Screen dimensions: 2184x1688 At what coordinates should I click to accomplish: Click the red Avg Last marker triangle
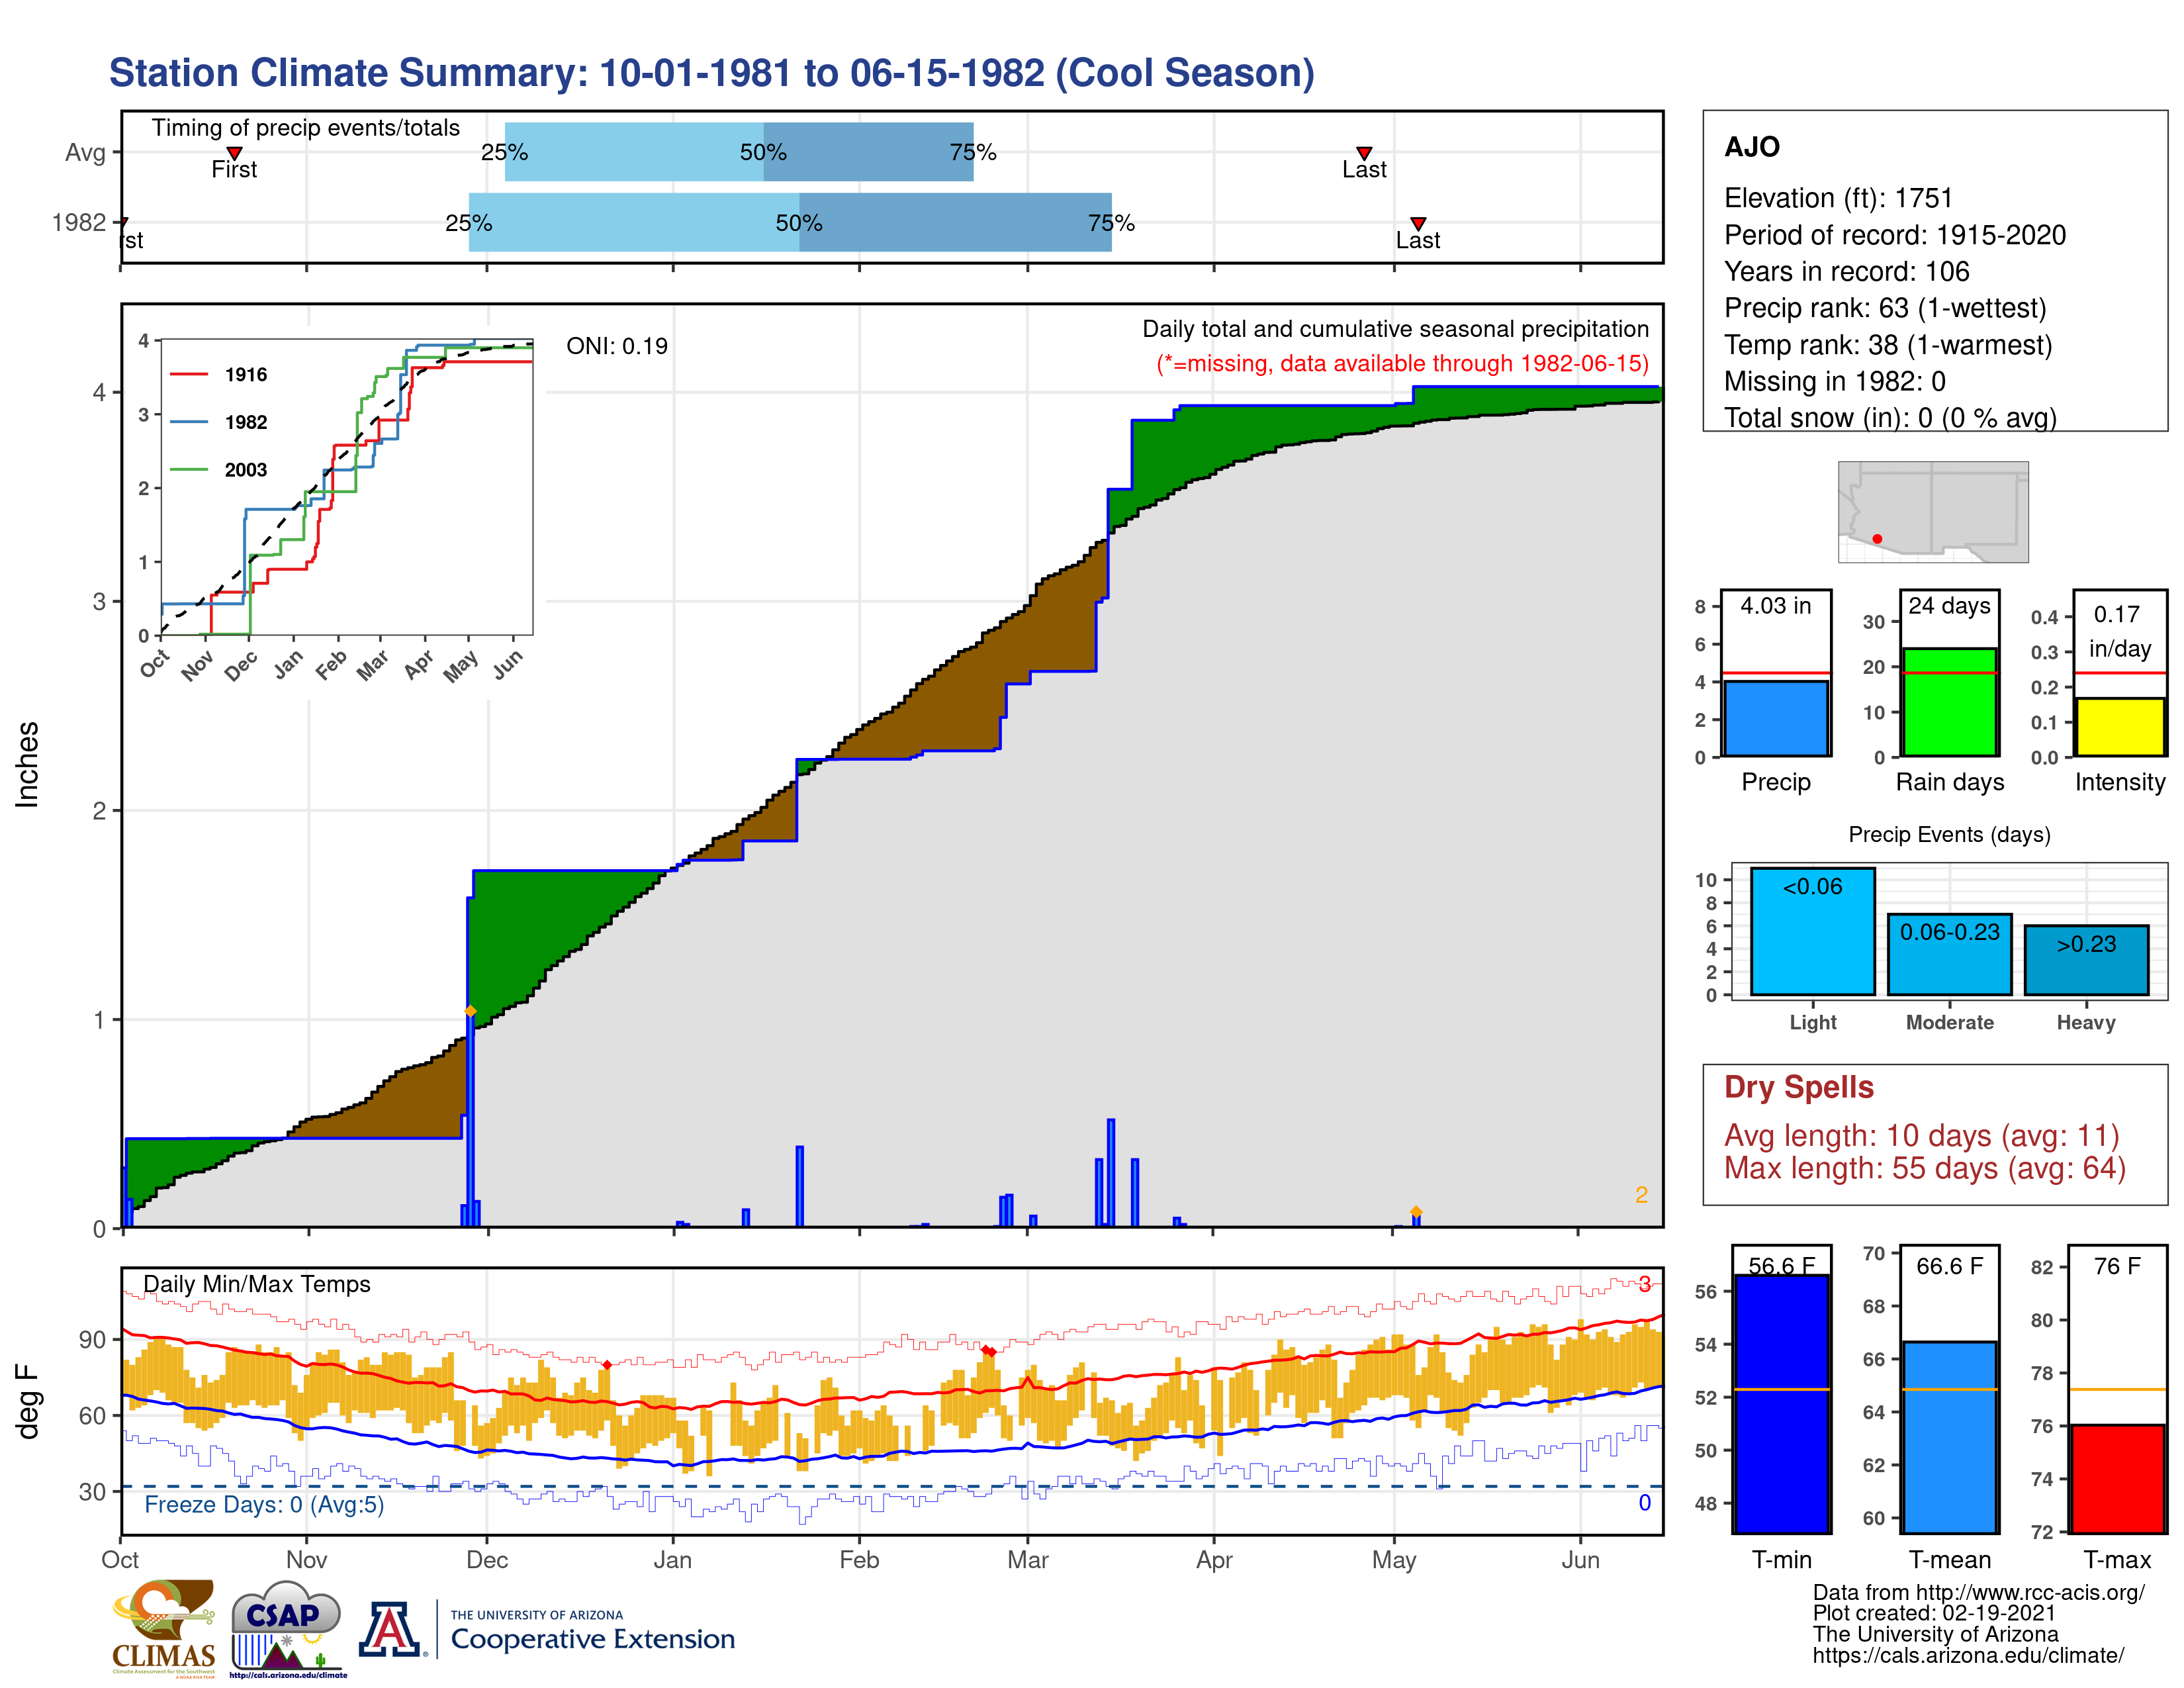click(1364, 153)
